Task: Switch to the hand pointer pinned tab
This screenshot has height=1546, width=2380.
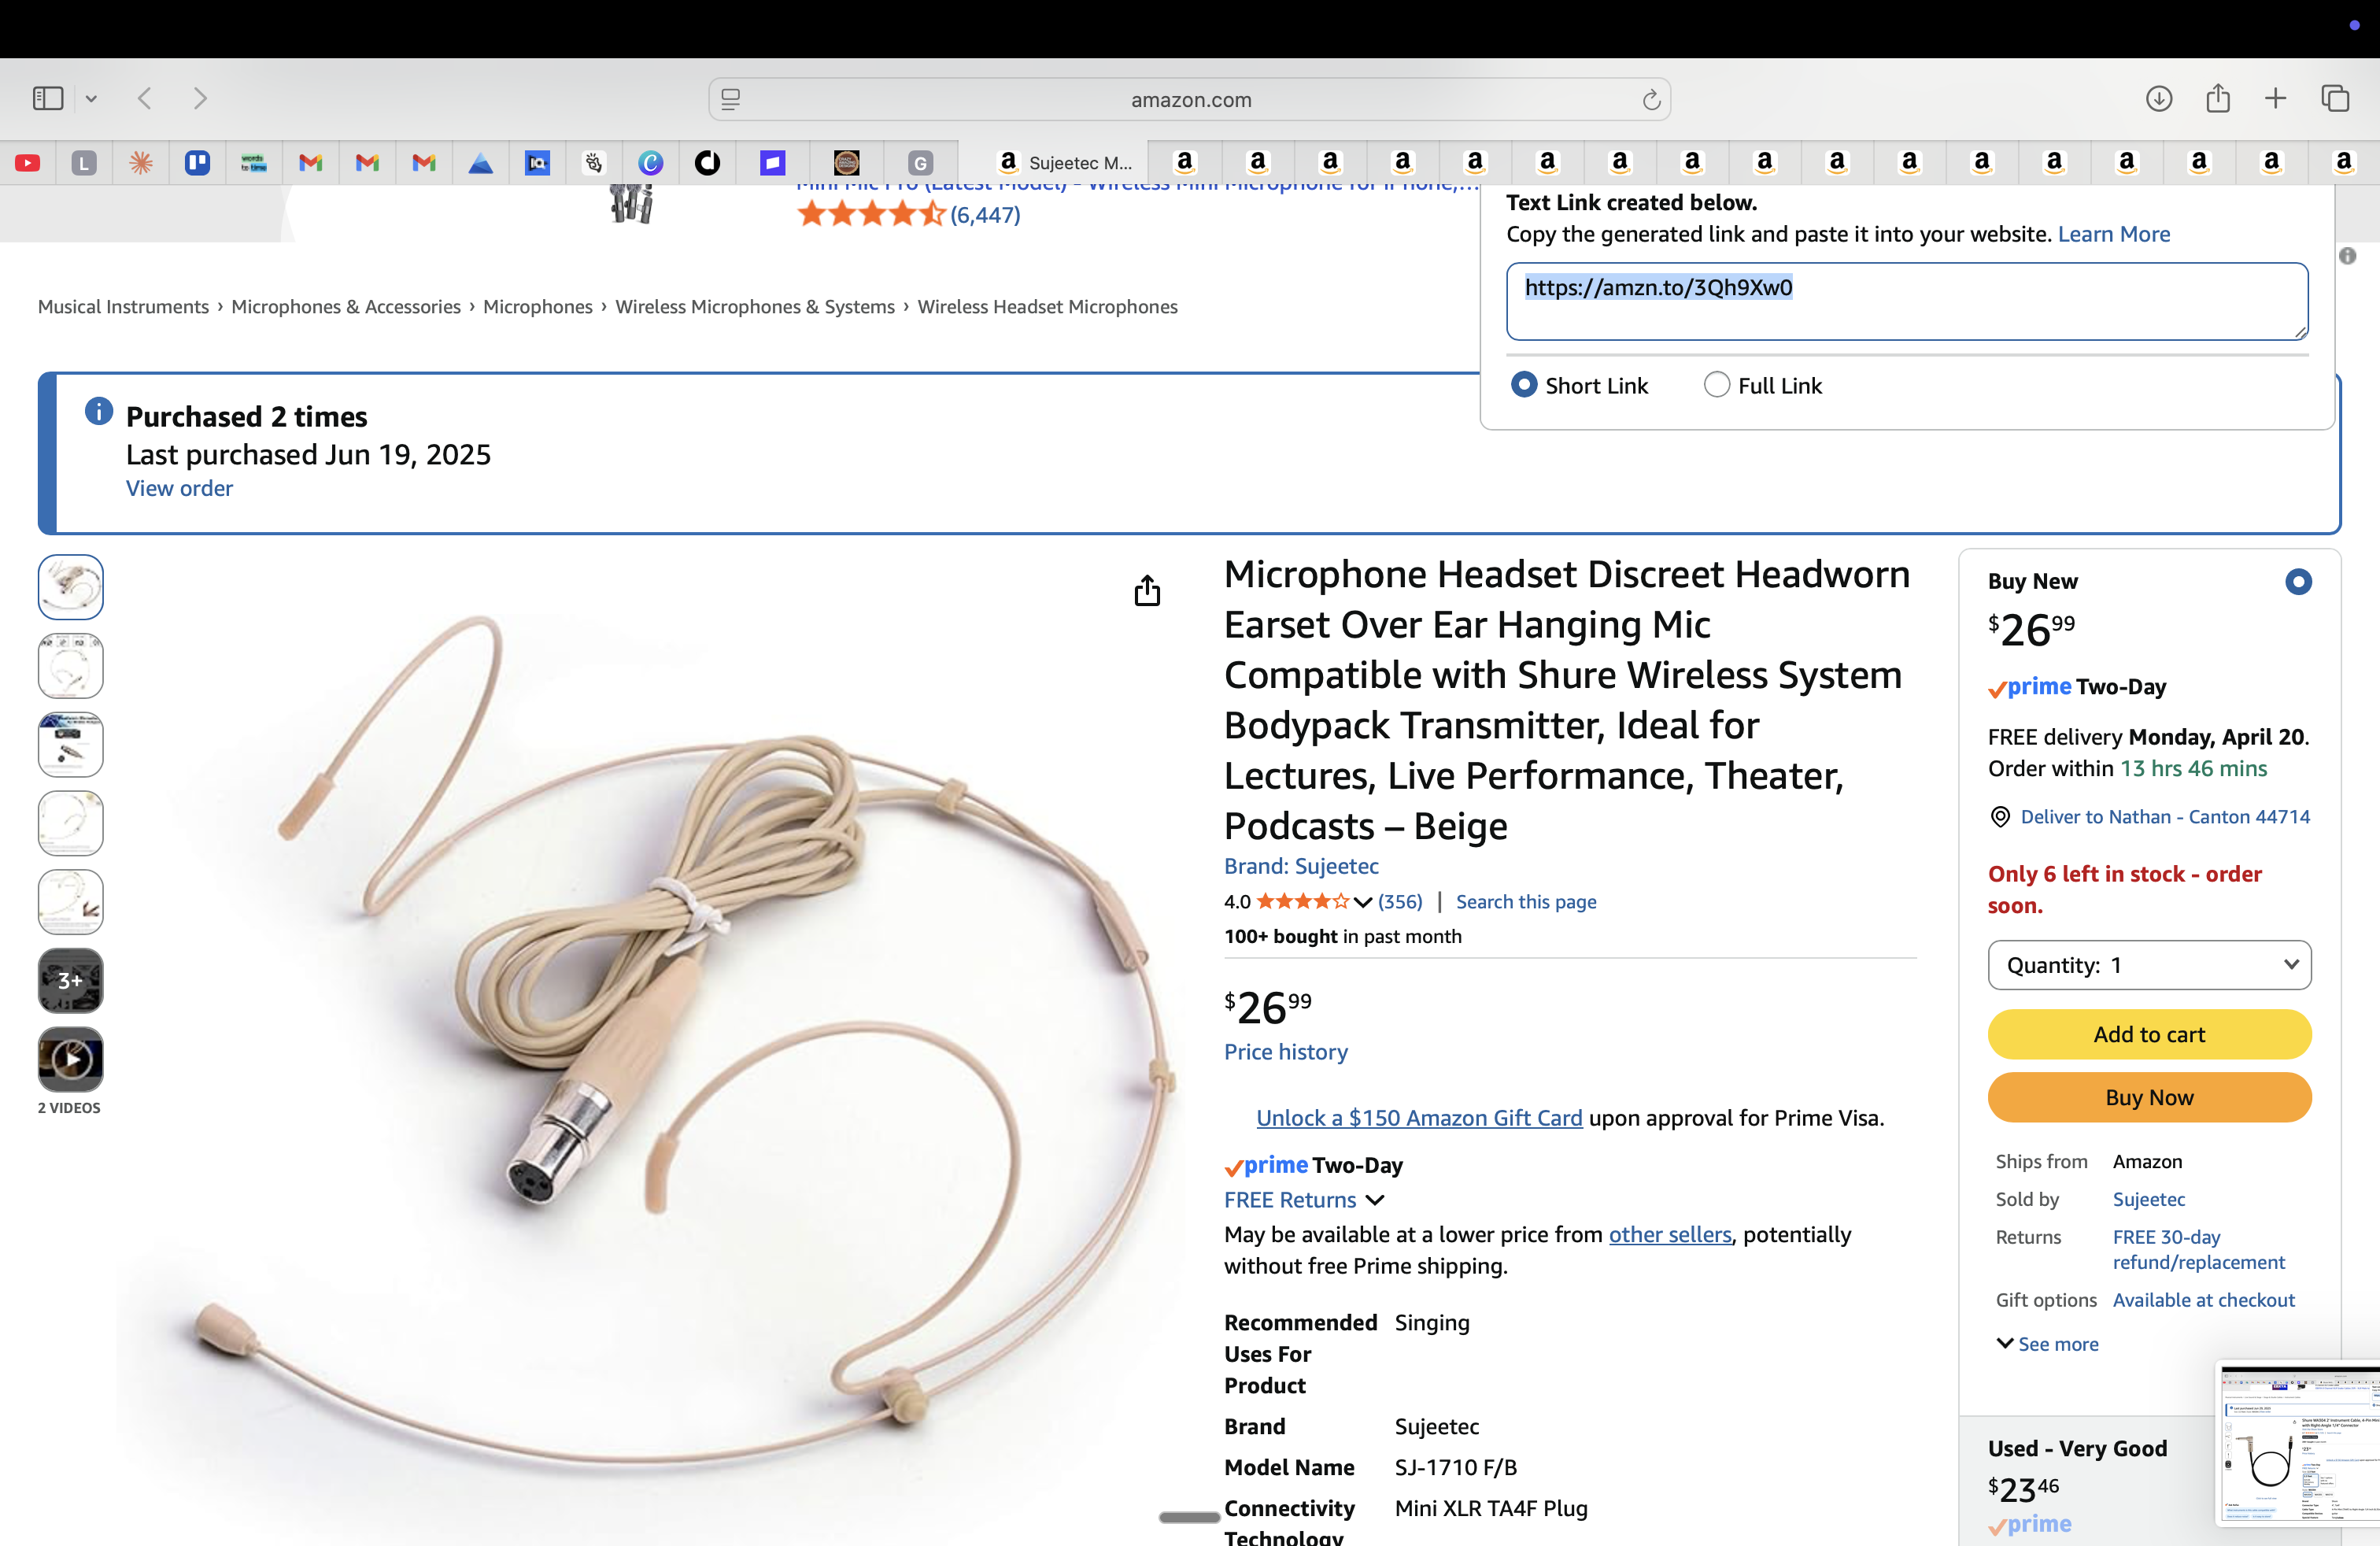Action: point(594,163)
